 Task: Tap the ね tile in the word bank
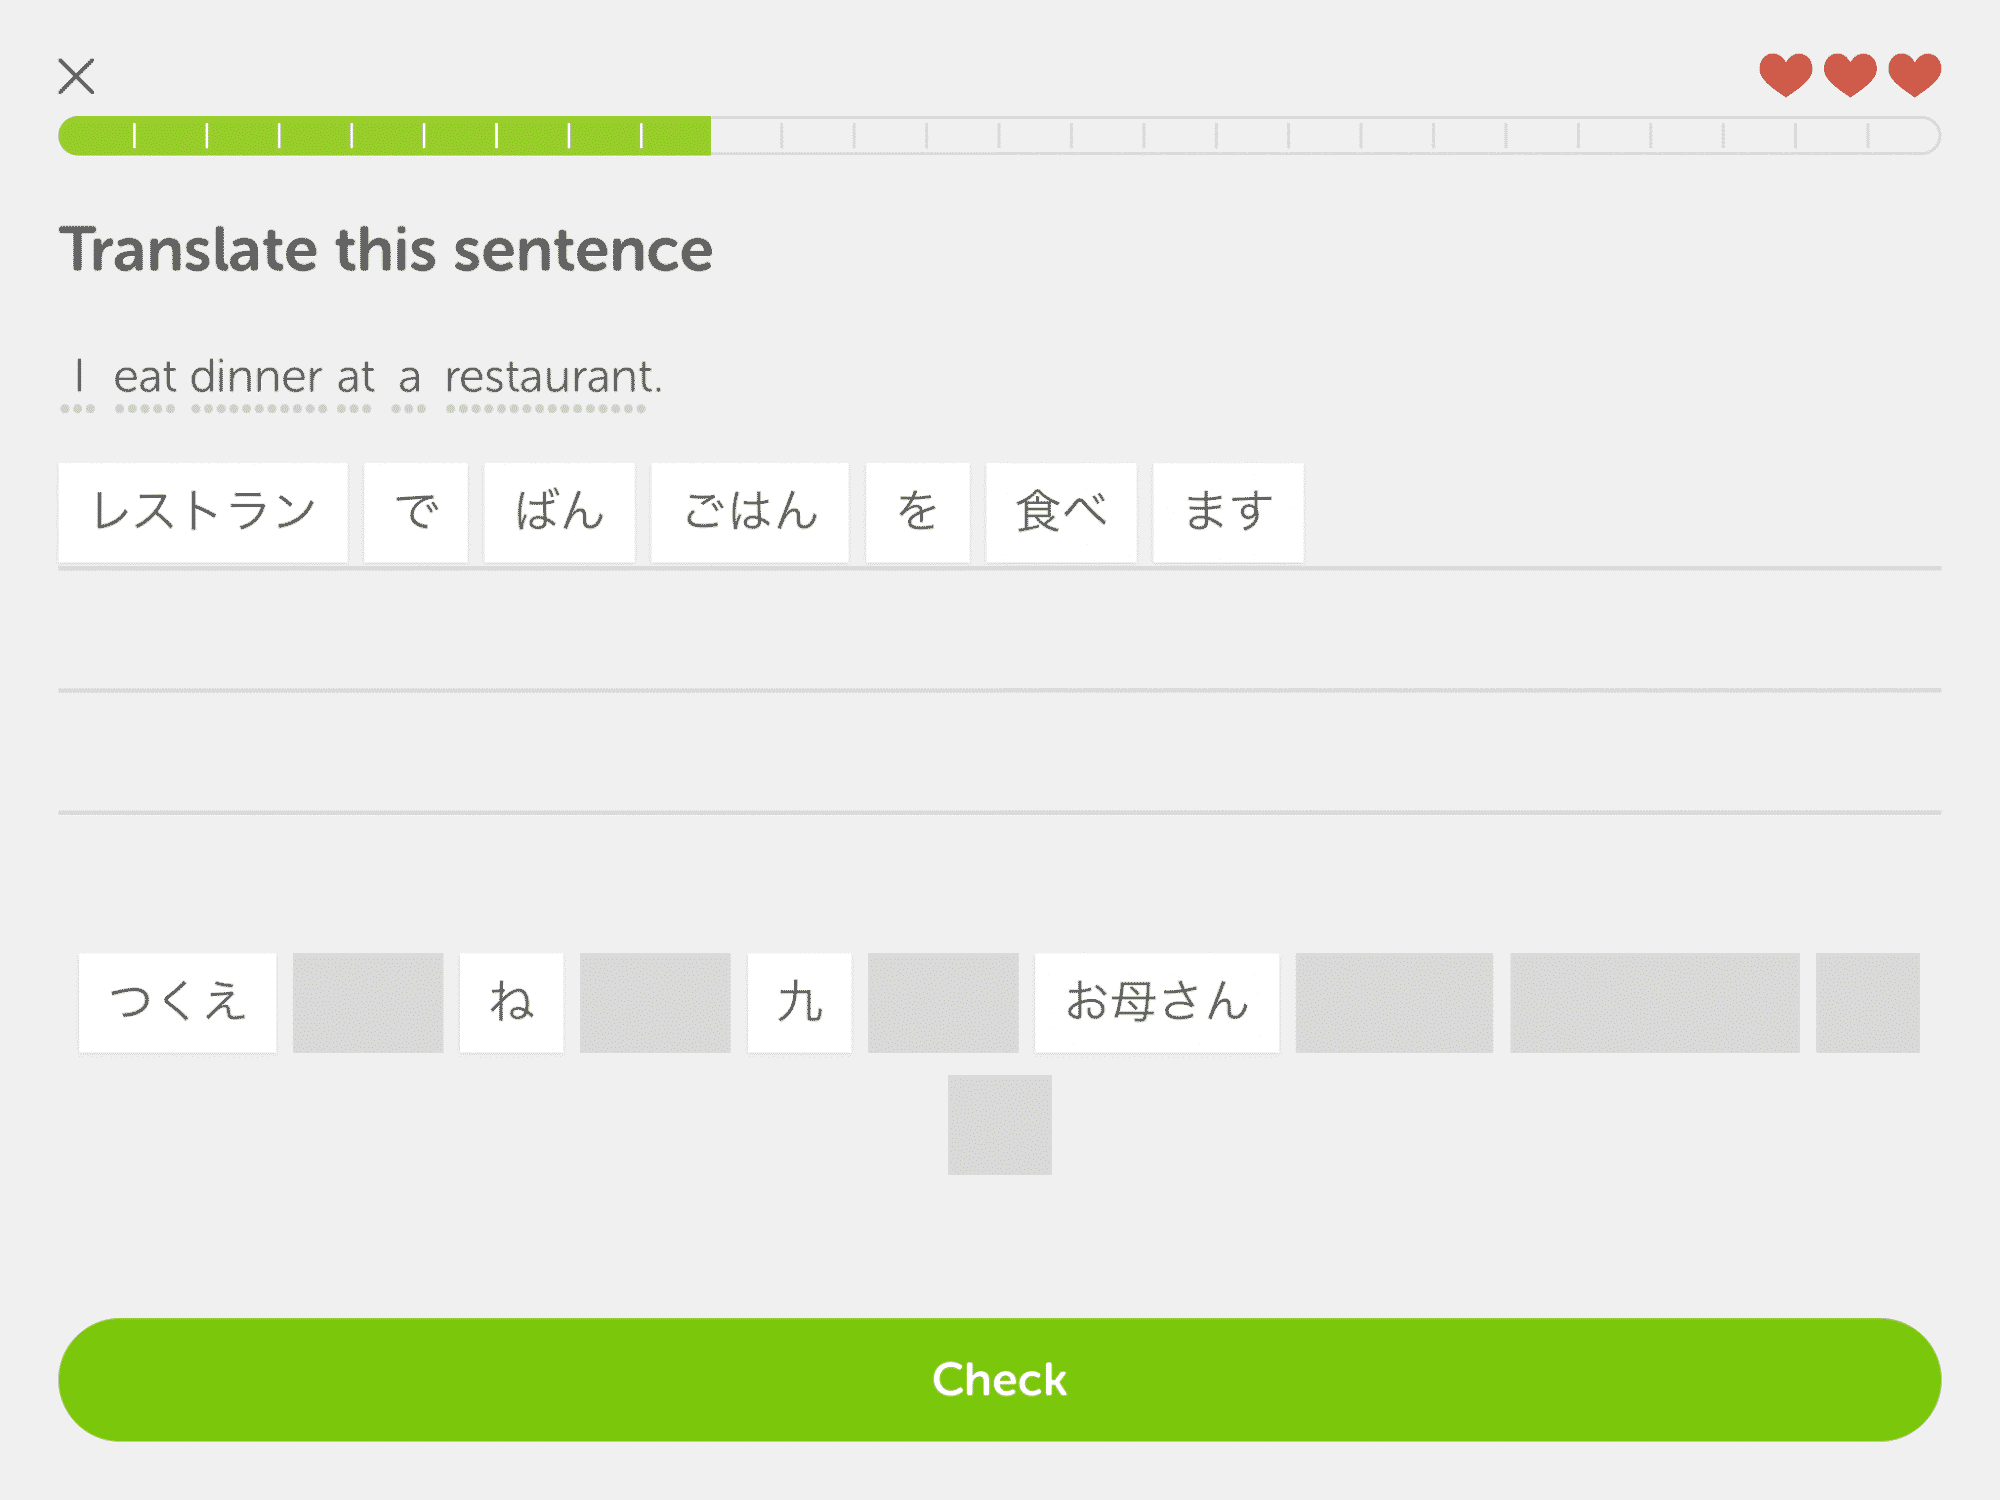[x=510, y=1003]
